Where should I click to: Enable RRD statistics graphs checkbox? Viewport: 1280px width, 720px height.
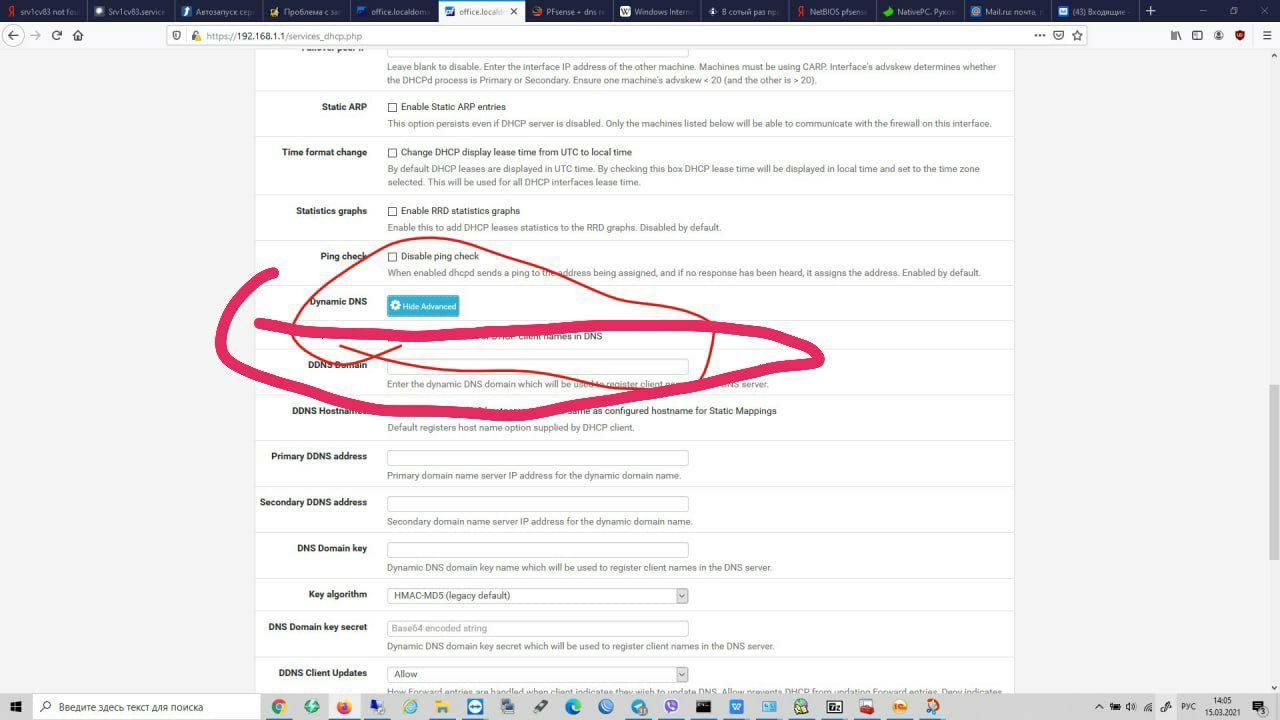[392, 211]
